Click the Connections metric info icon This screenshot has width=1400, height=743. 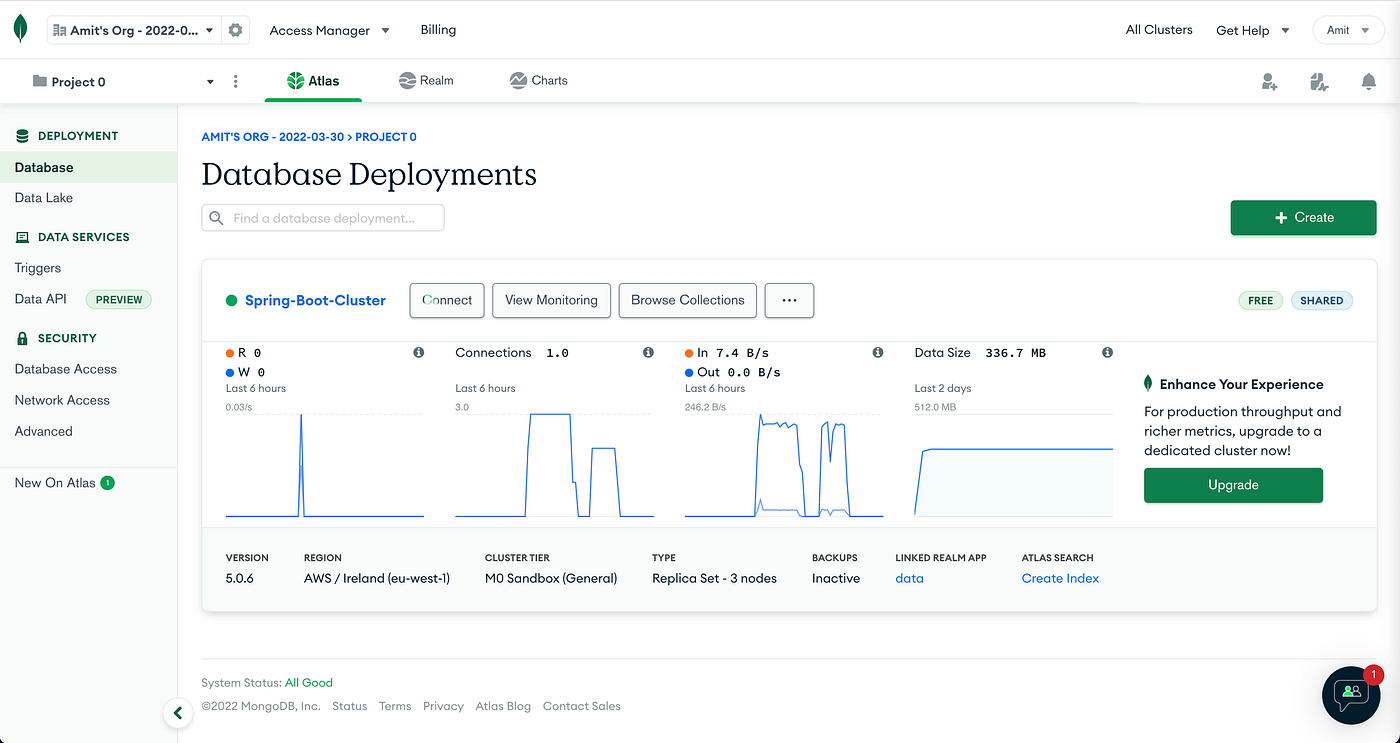pyautogui.click(x=648, y=352)
